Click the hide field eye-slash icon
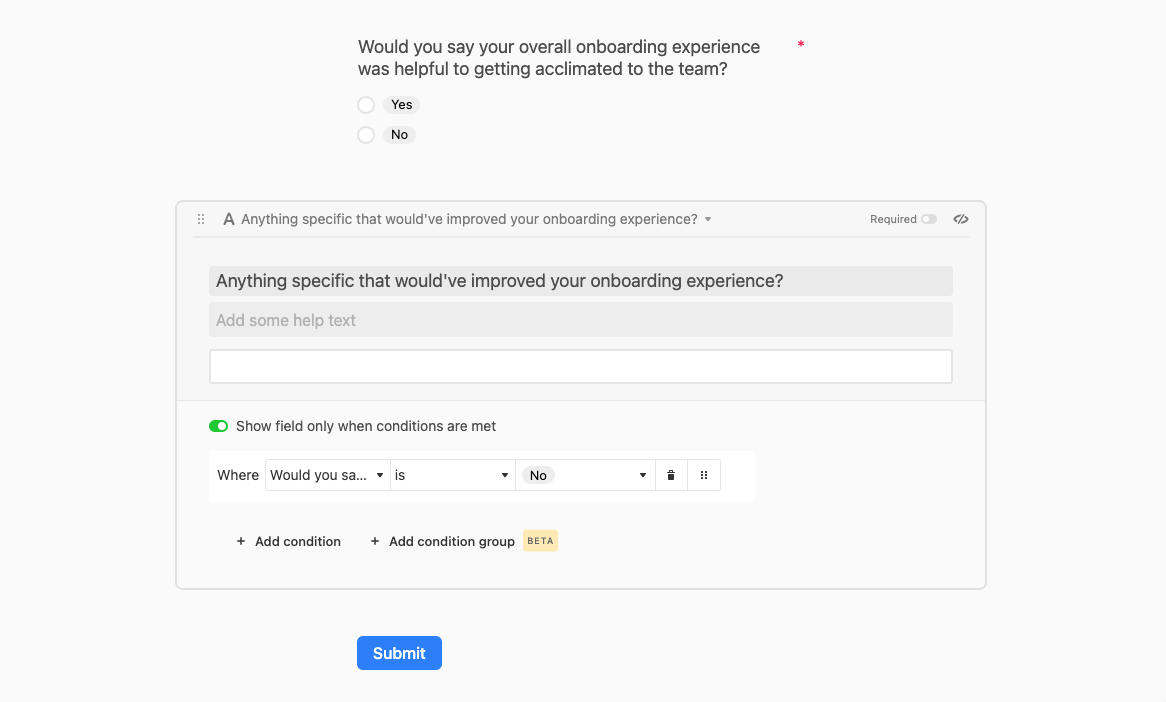 coord(961,219)
